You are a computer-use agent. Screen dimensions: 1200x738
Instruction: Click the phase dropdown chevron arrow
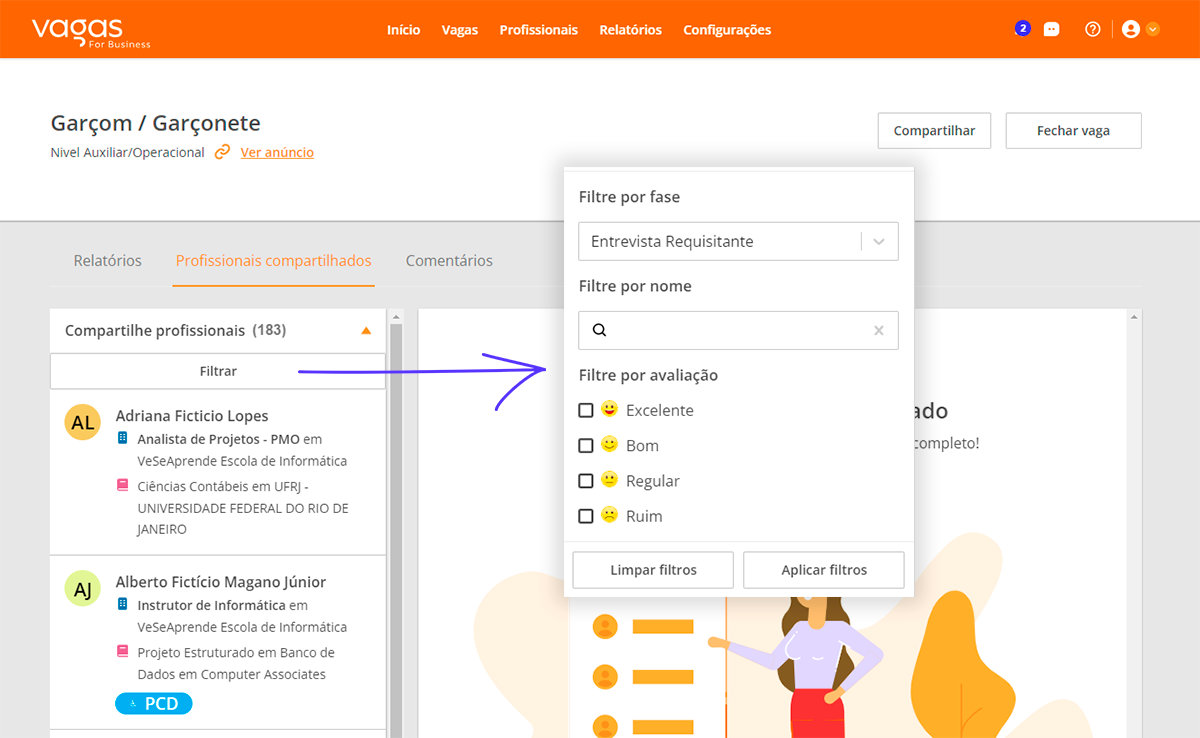(879, 242)
